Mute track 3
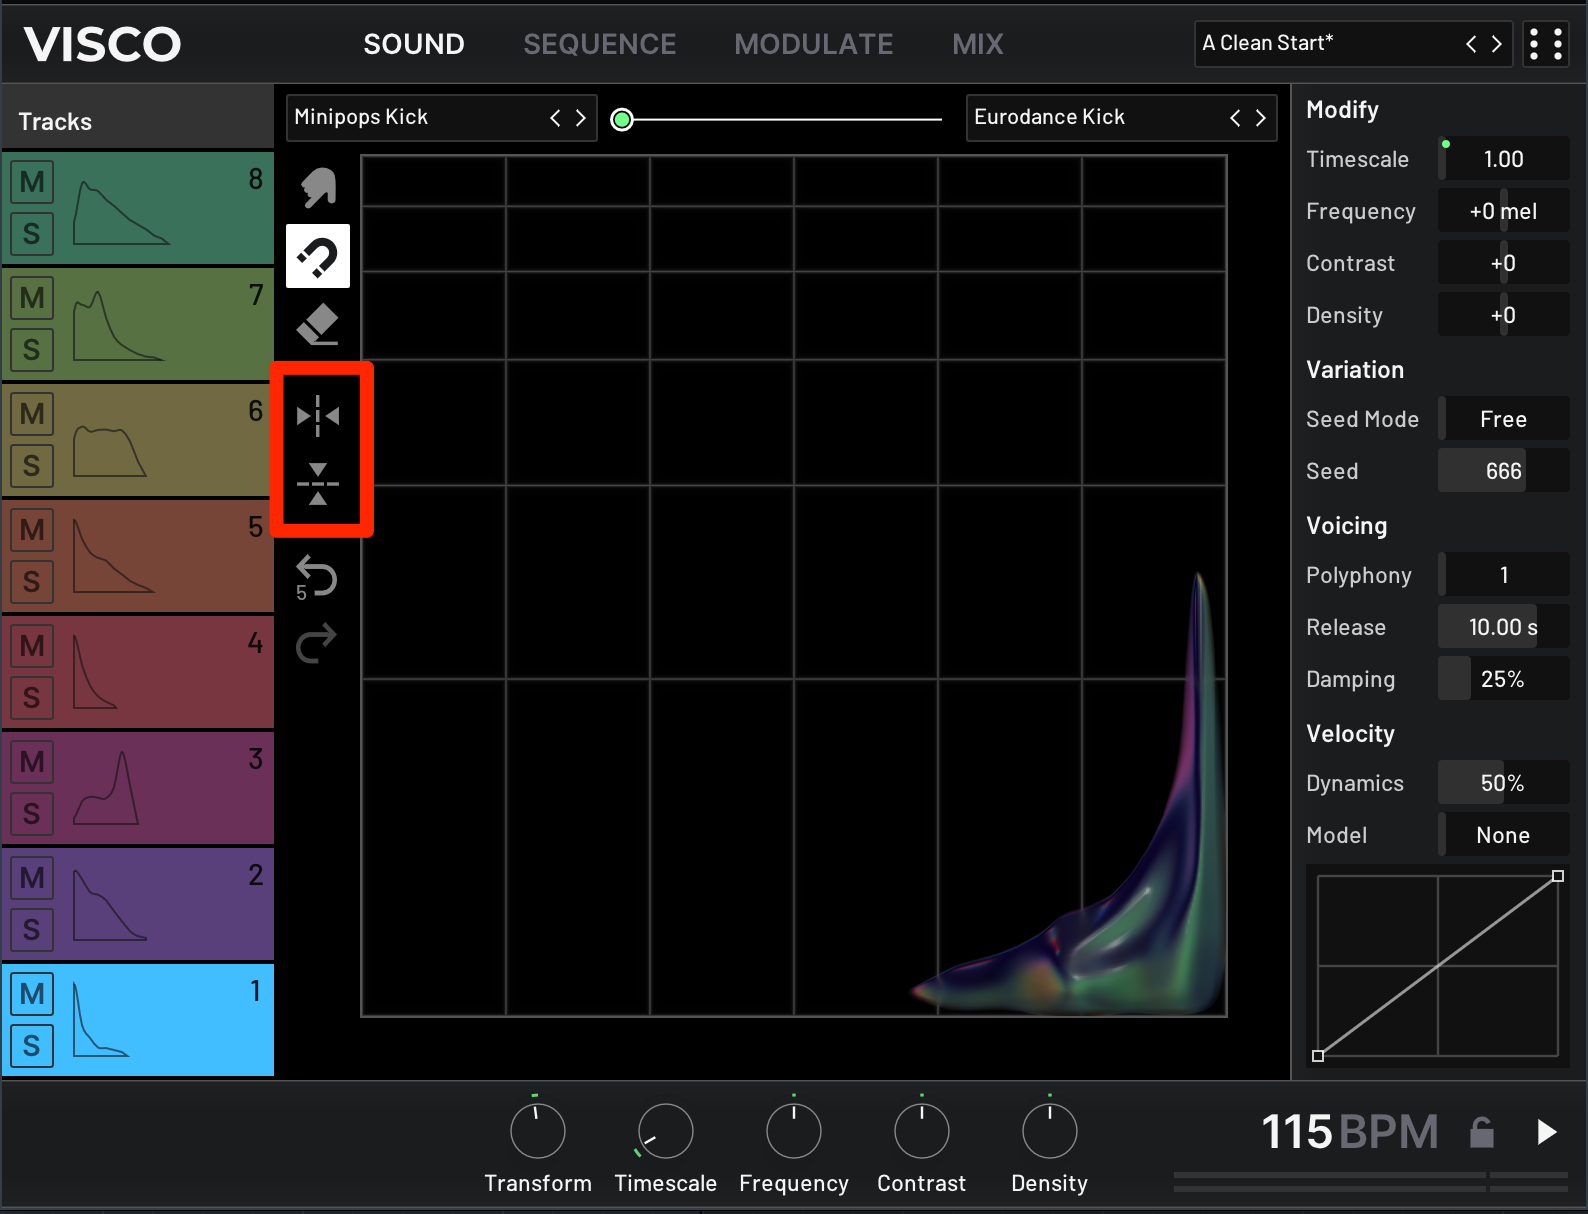 (x=32, y=762)
